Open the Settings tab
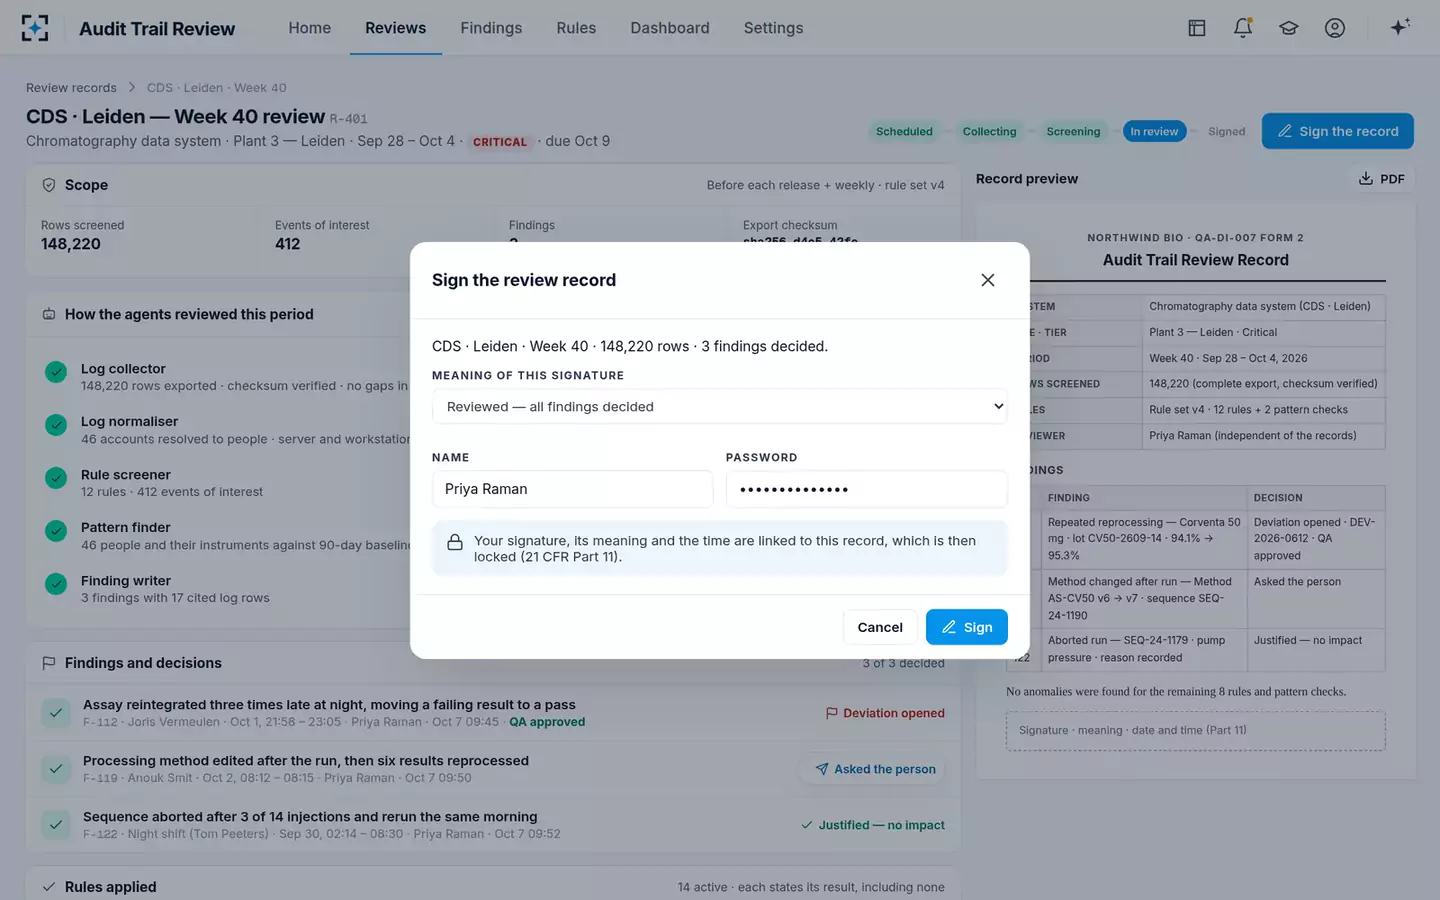This screenshot has height=900, width=1440. (x=774, y=28)
